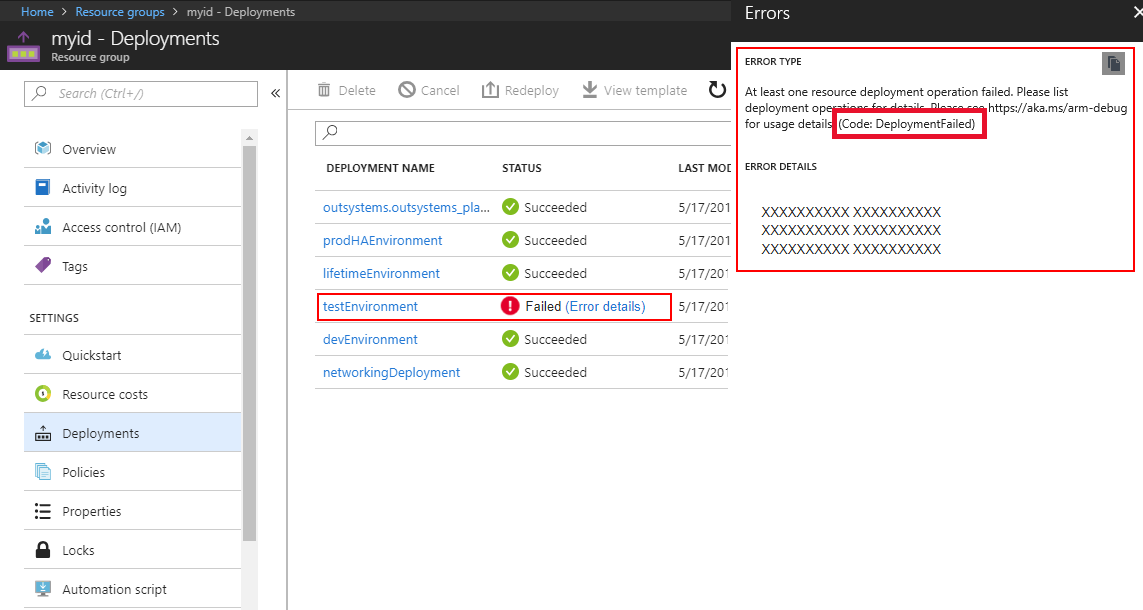Open the testEnvironment deployment
Viewport: 1143px width, 610px height.
(x=369, y=306)
